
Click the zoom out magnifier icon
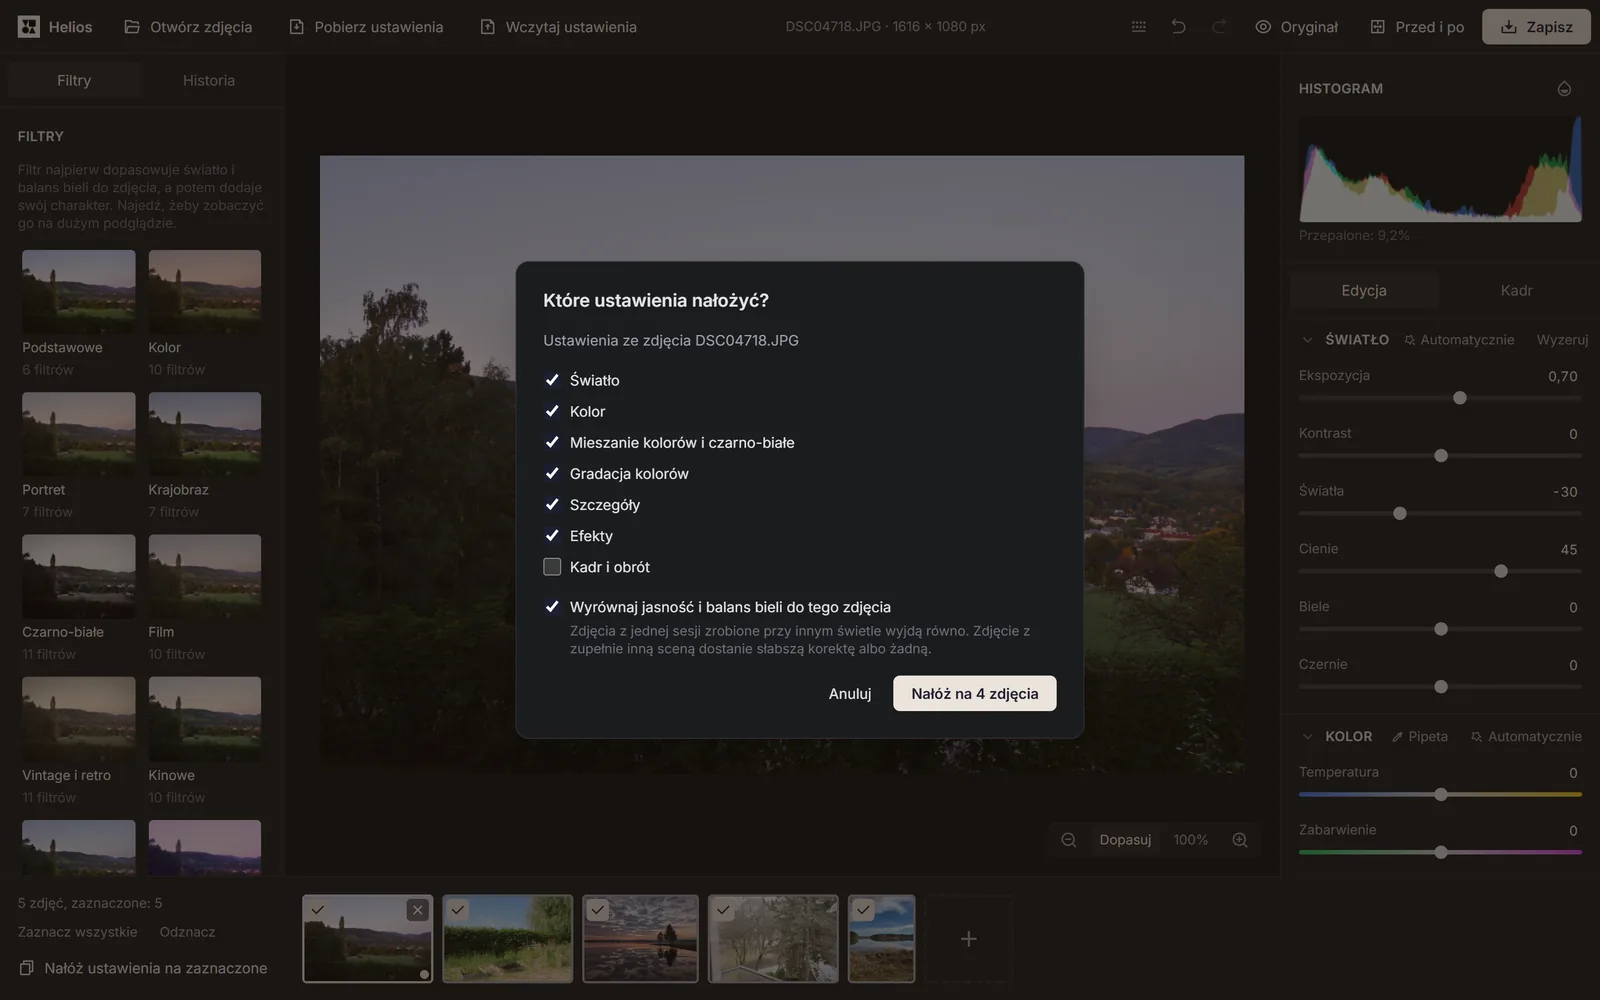1069,840
